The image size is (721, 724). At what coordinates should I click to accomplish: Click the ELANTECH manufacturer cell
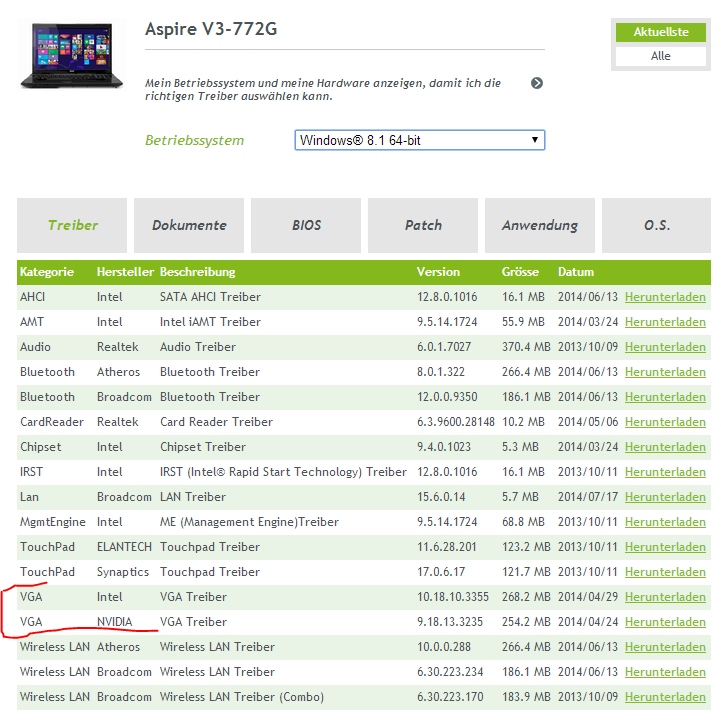124,547
